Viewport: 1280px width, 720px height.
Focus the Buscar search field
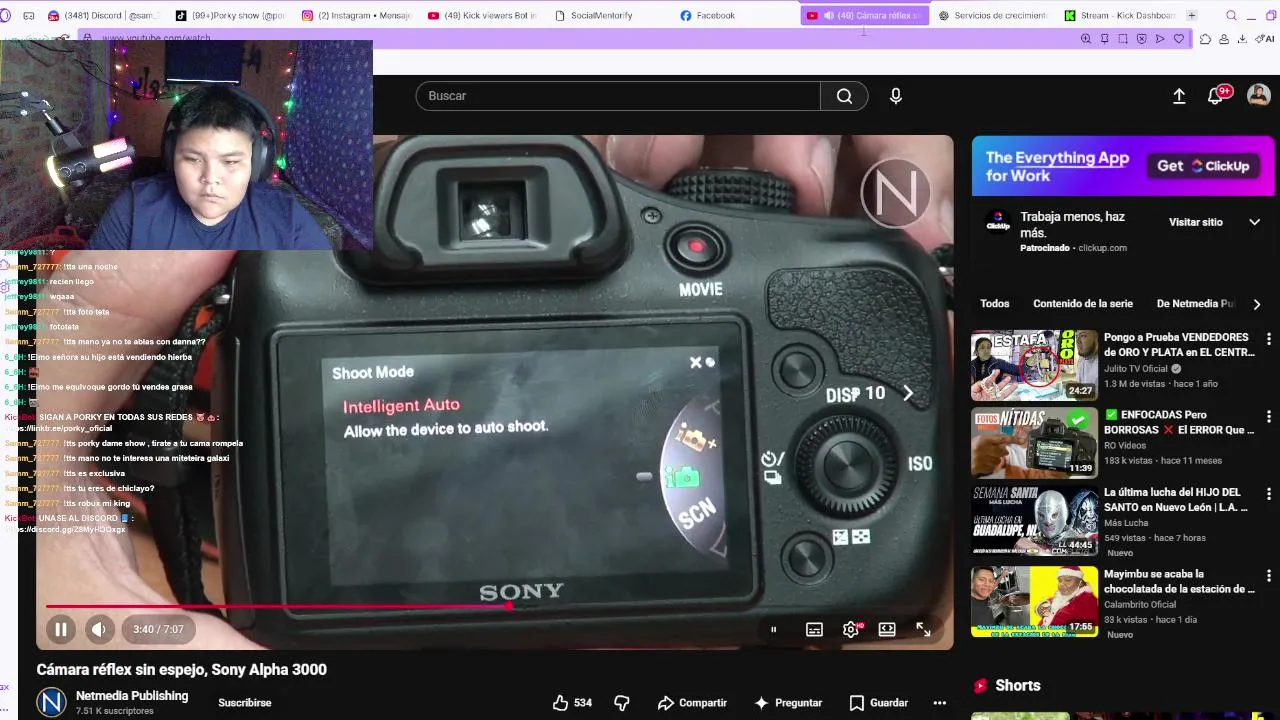point(618,96)
